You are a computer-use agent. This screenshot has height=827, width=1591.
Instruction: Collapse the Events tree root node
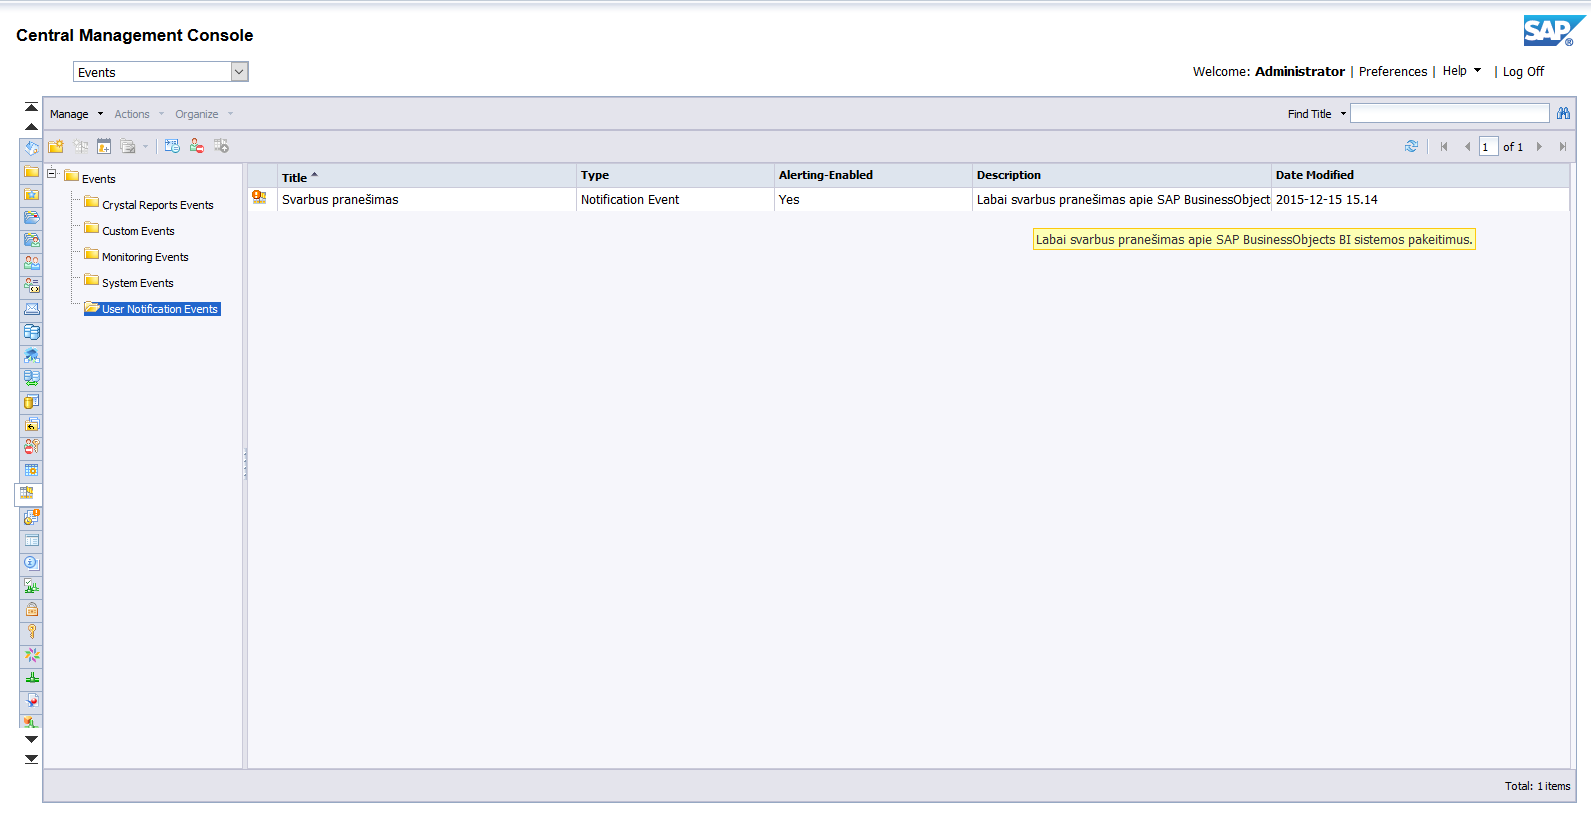click(x=52, y=174)
